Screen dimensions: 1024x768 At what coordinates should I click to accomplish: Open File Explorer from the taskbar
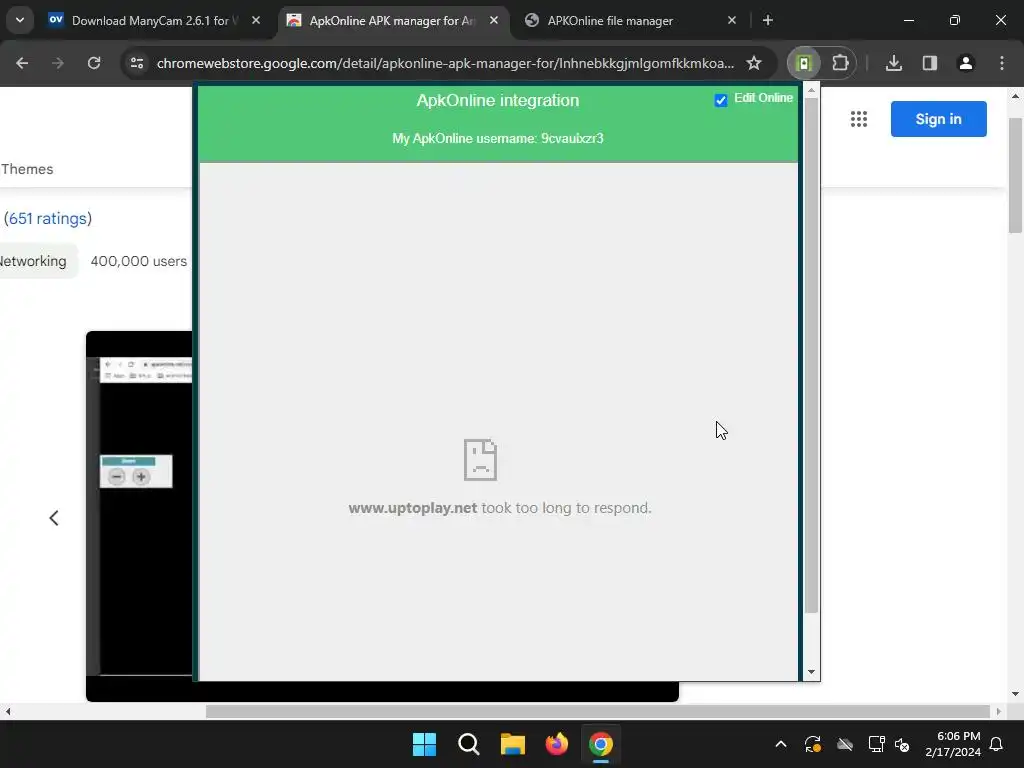click(513, 744)
